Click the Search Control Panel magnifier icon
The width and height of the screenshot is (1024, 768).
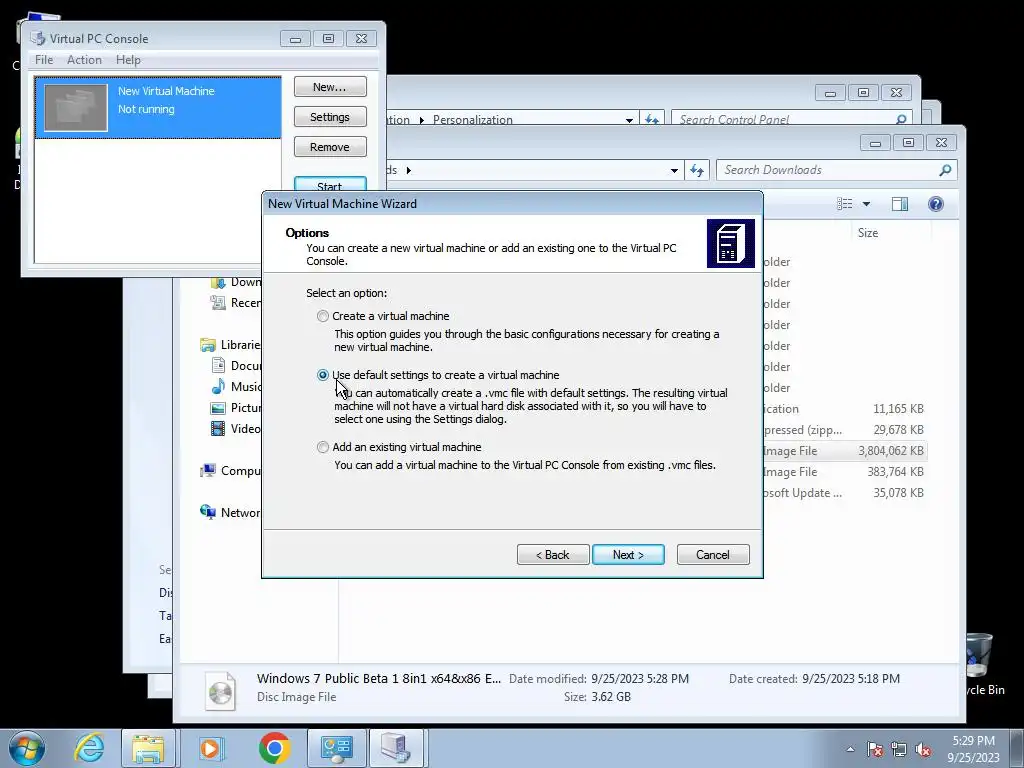point(901,119)
